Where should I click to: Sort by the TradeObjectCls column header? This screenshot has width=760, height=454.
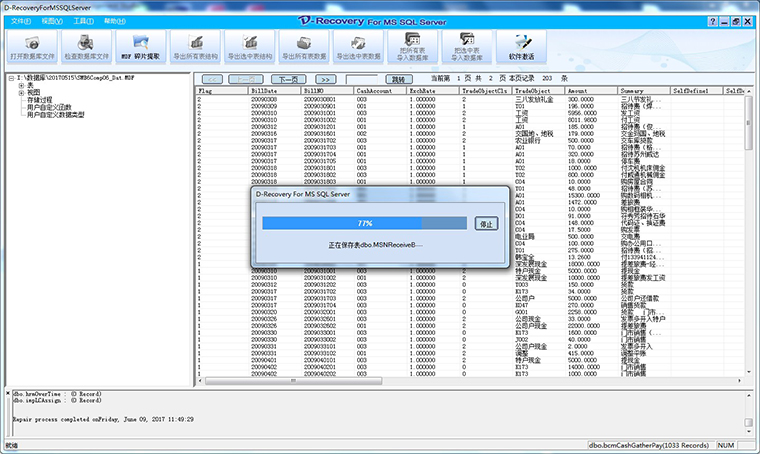click(486, 91)
